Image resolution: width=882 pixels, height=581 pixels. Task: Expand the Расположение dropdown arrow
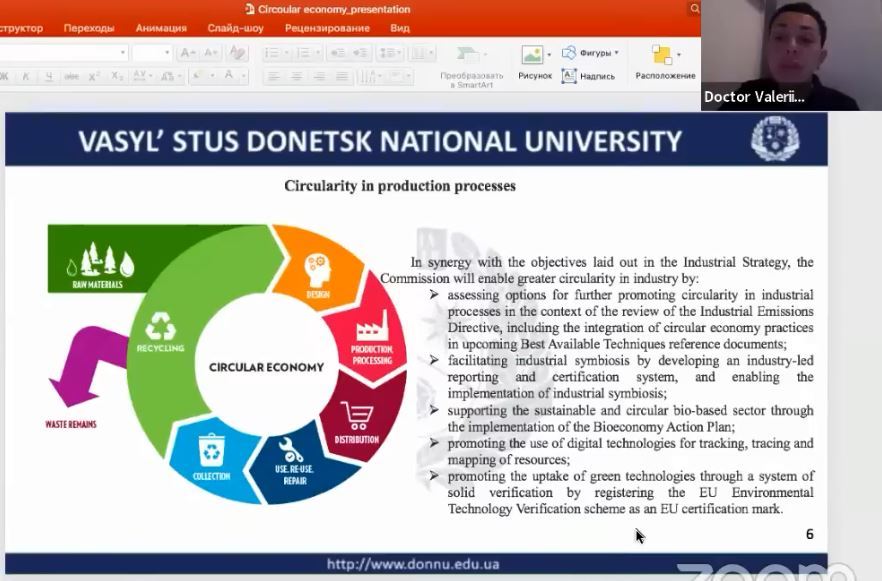point(679,55)
